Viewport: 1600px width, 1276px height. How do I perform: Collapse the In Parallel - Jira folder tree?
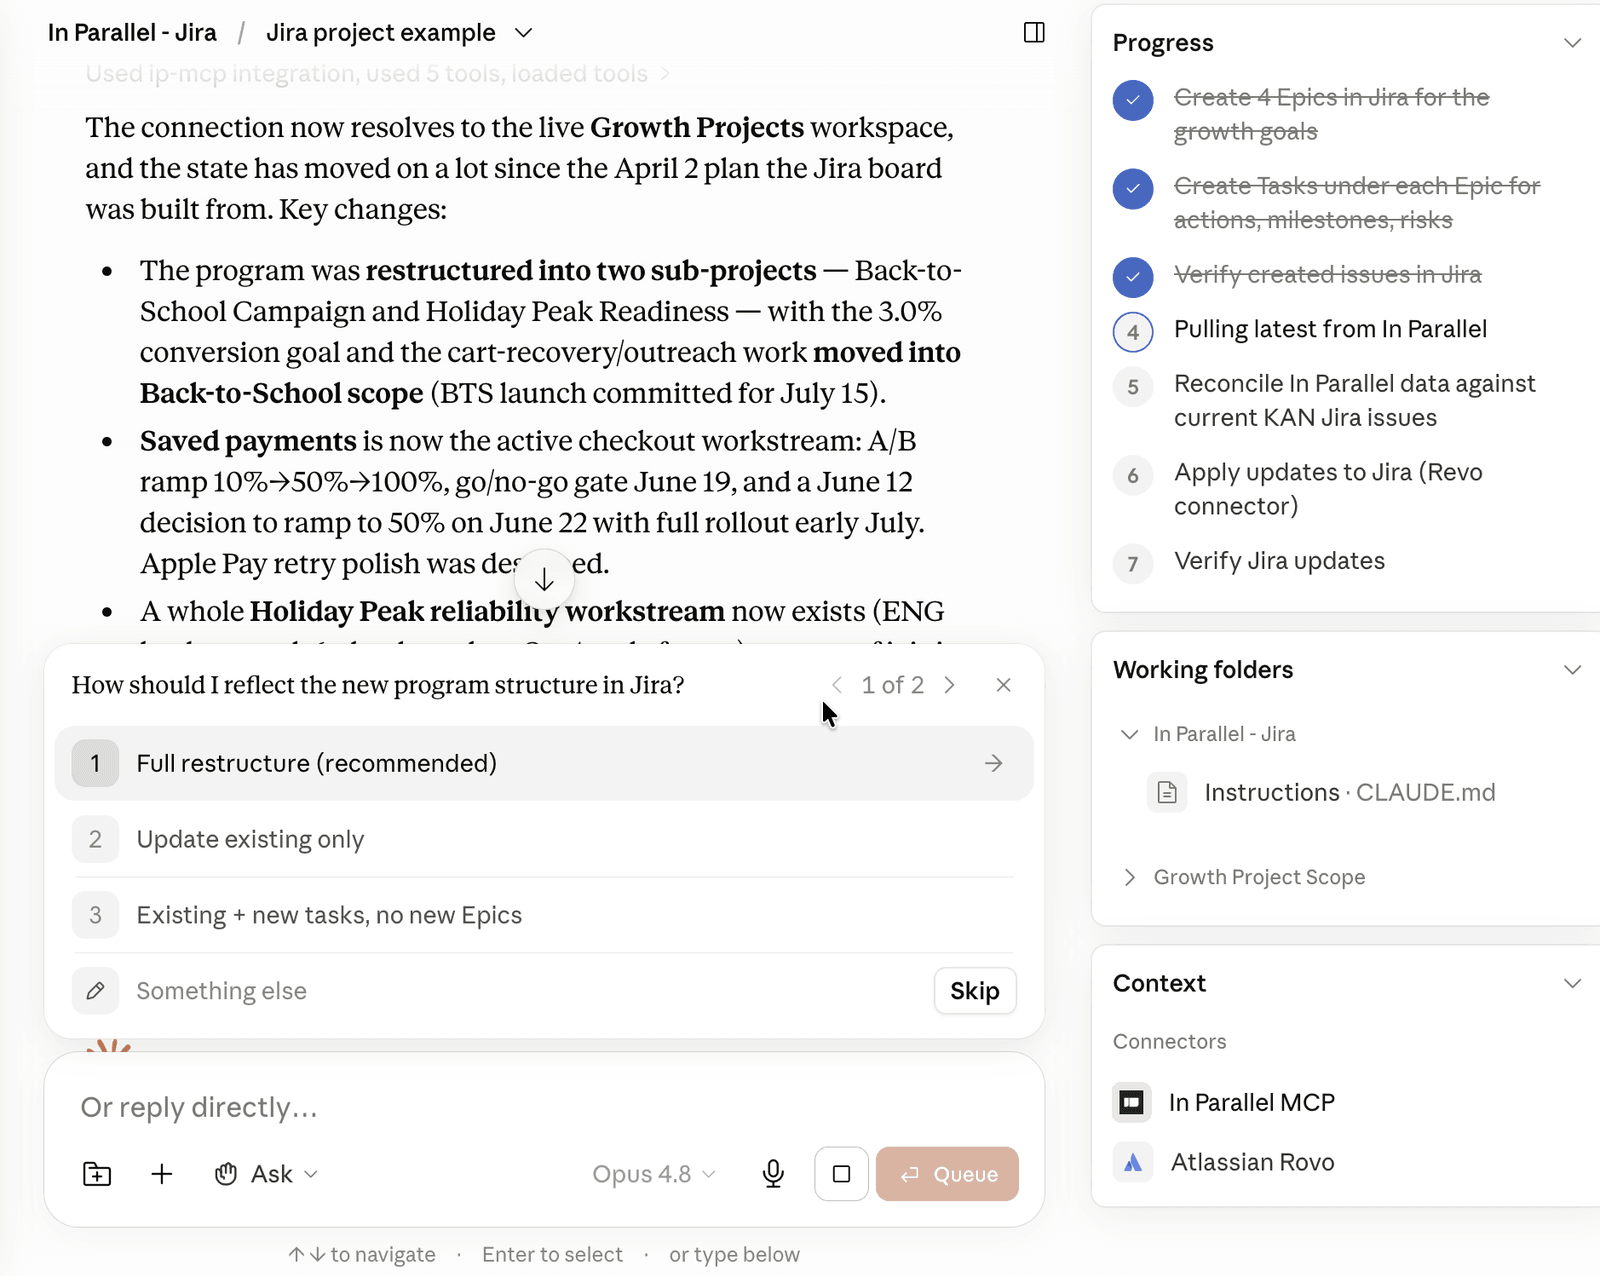[x=1129, y=734]
